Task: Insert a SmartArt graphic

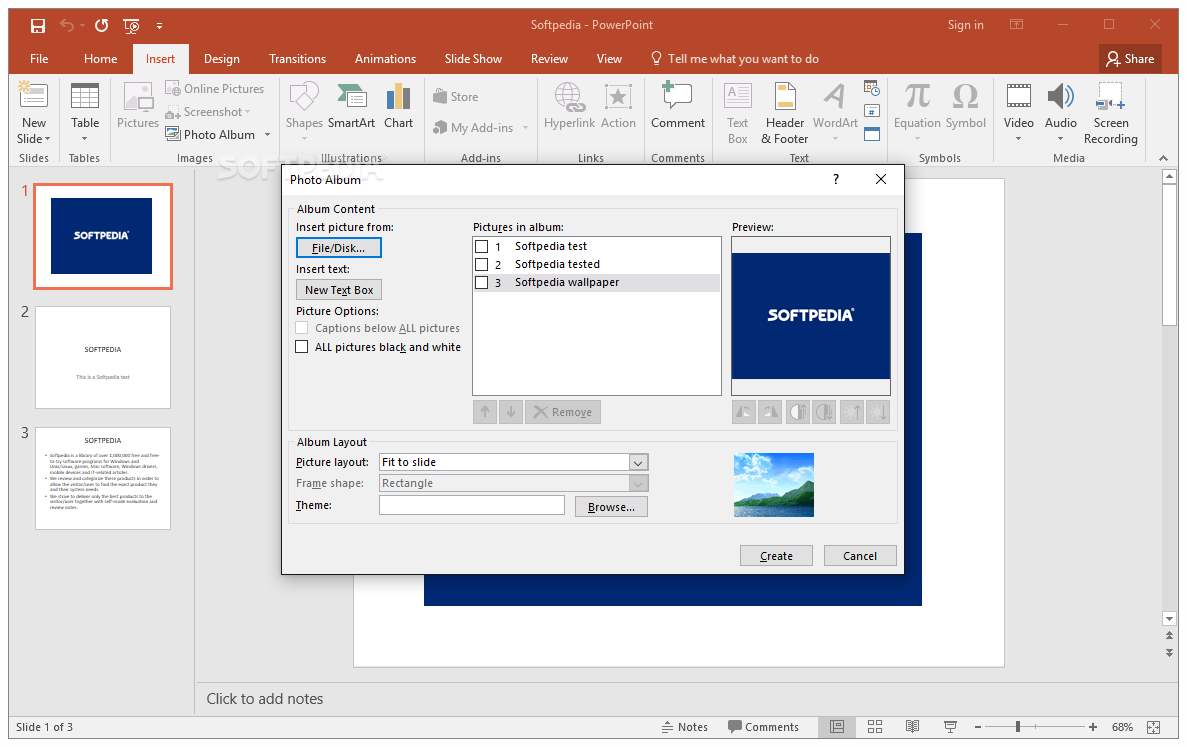Action: click(x=351, y=106)
